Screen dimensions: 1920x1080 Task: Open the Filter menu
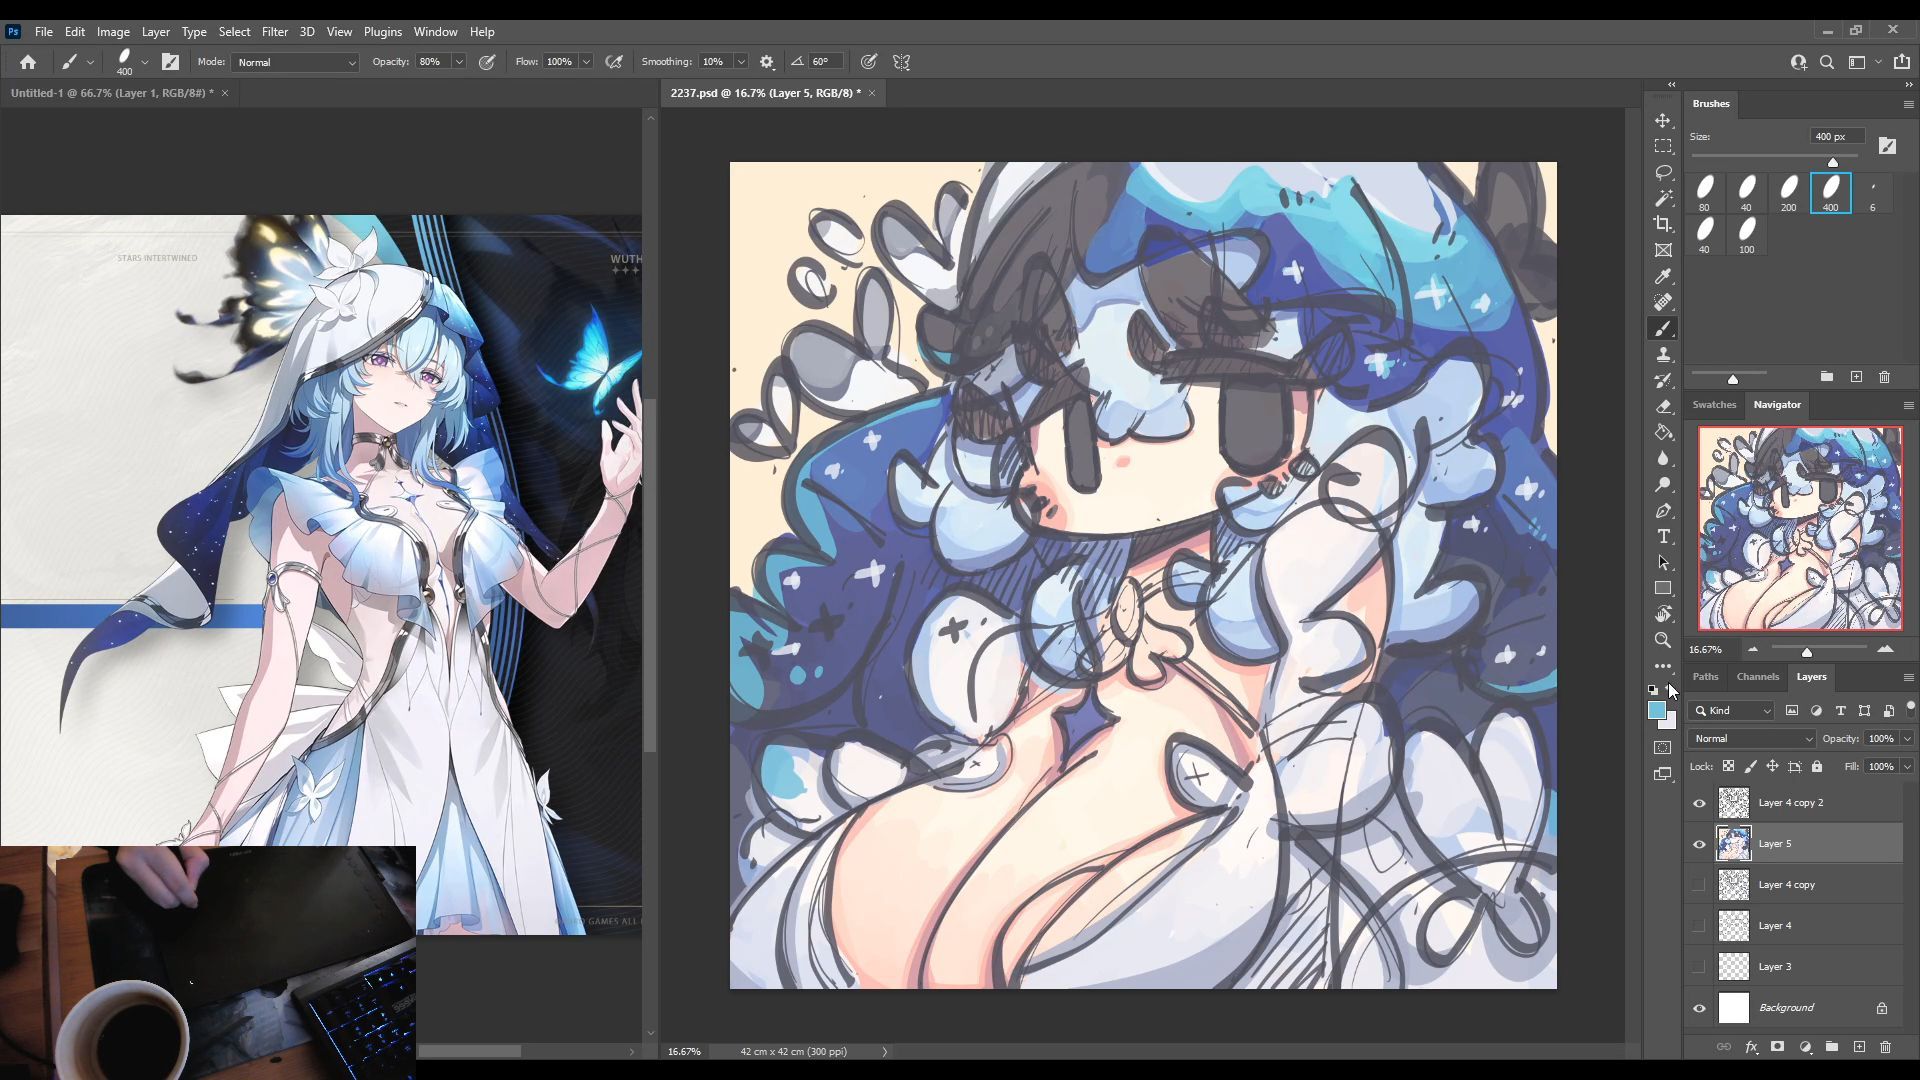click(274, 32)
